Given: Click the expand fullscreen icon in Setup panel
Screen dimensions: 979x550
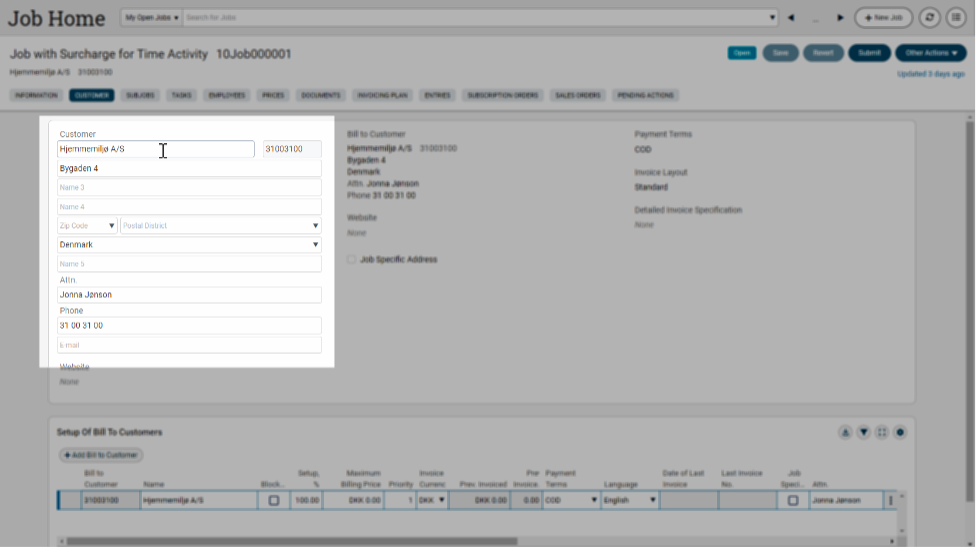Looking at the screenshot, I should pos(881,432).
